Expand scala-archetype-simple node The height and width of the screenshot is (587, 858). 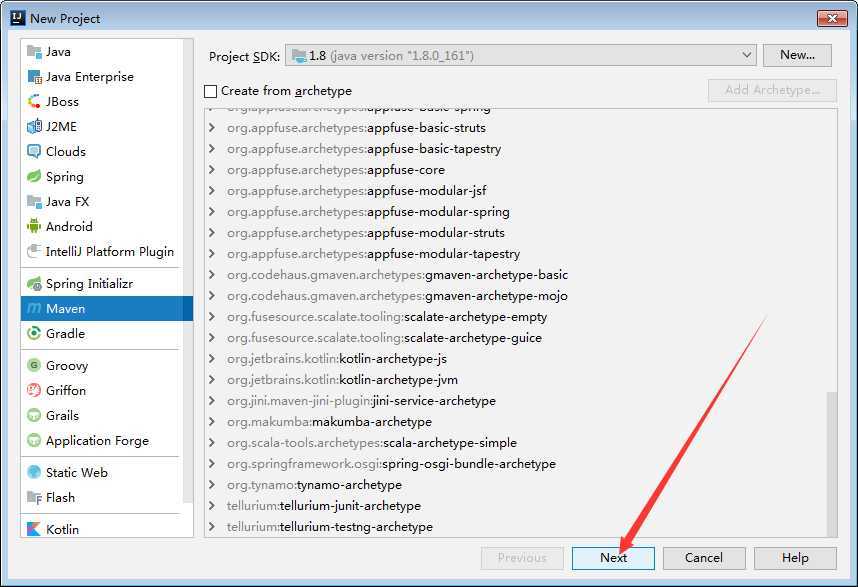(x=212, y=443)
